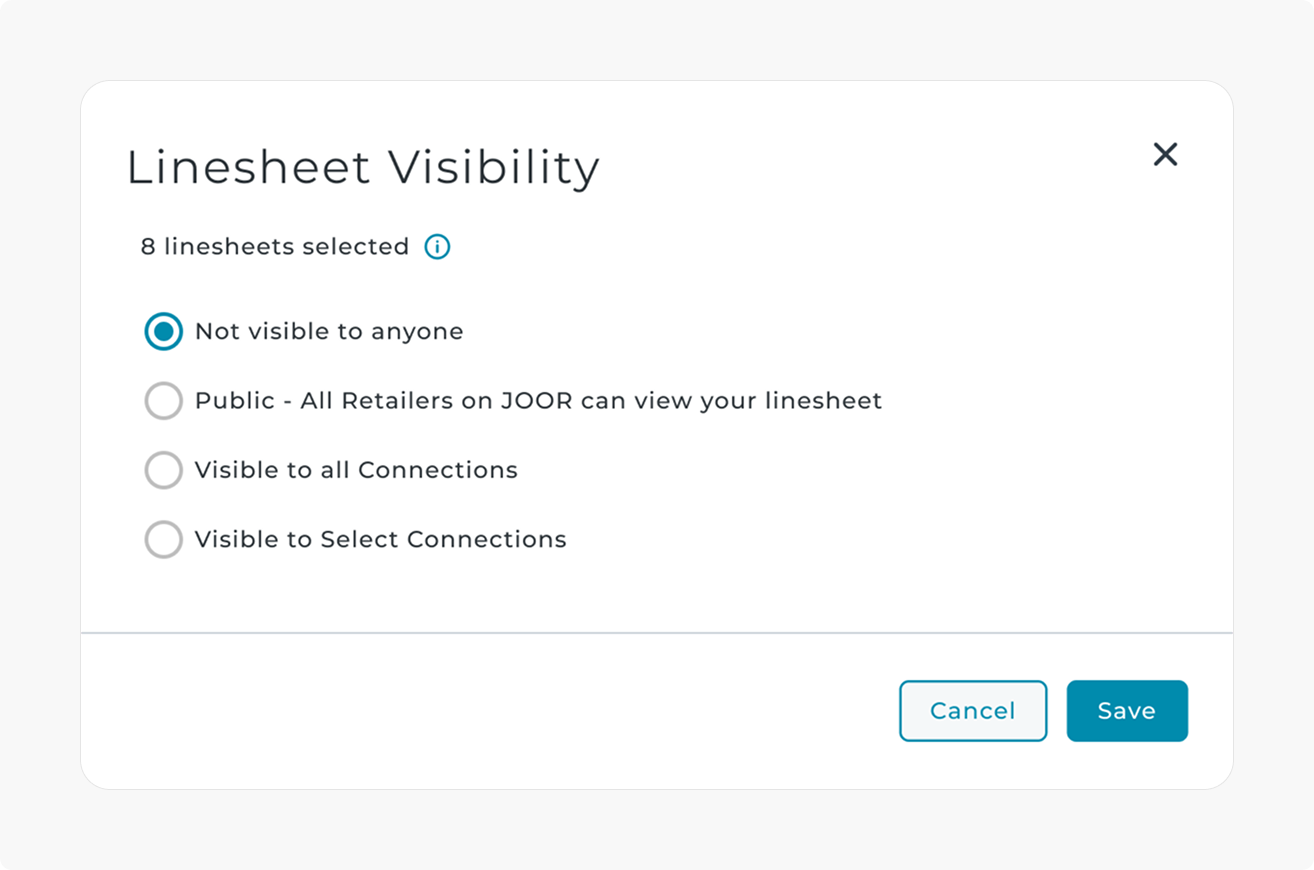1314x870 pixels.
Task: Click the "8 linesheets selected" text
Action: click(275, 247)
